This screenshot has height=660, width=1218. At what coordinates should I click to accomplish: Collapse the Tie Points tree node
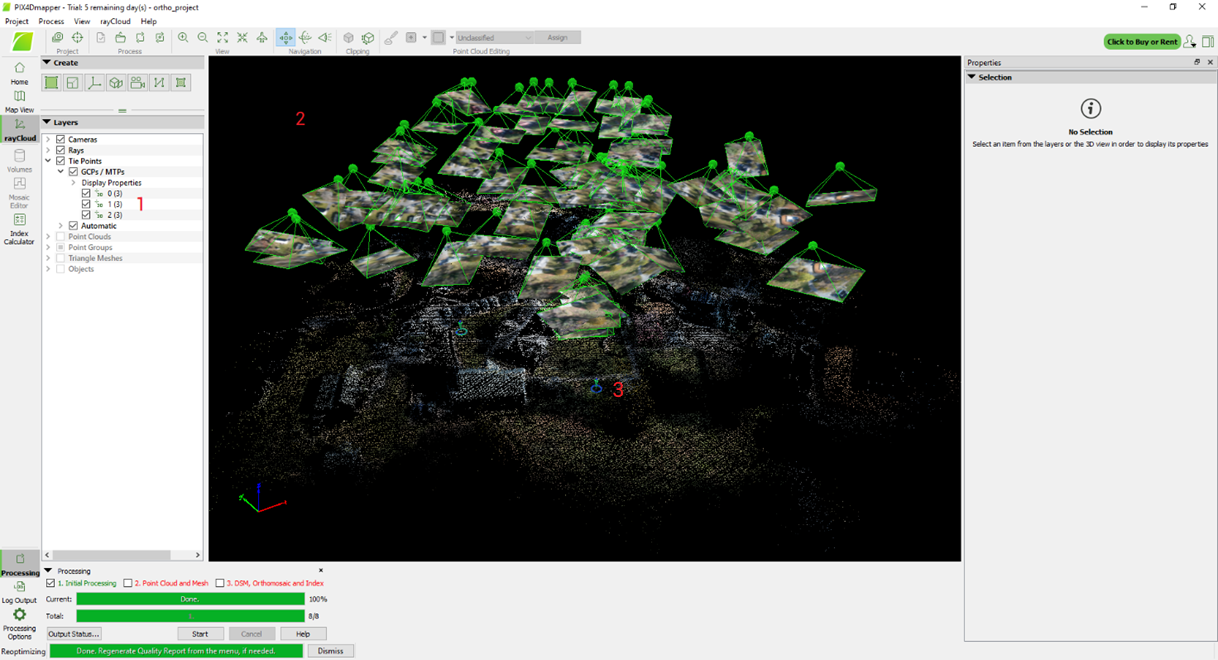(x=48, y=161)
